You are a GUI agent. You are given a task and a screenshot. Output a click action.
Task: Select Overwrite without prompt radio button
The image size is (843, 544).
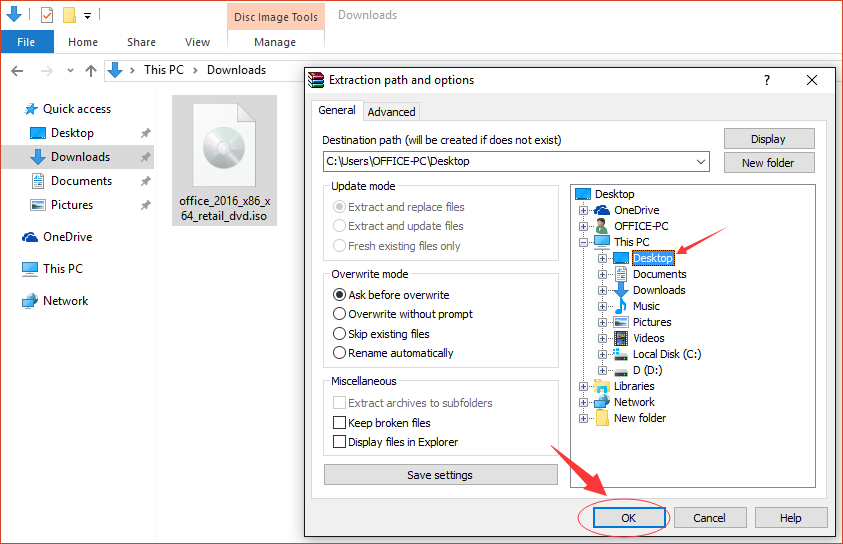tap(339, 314)
